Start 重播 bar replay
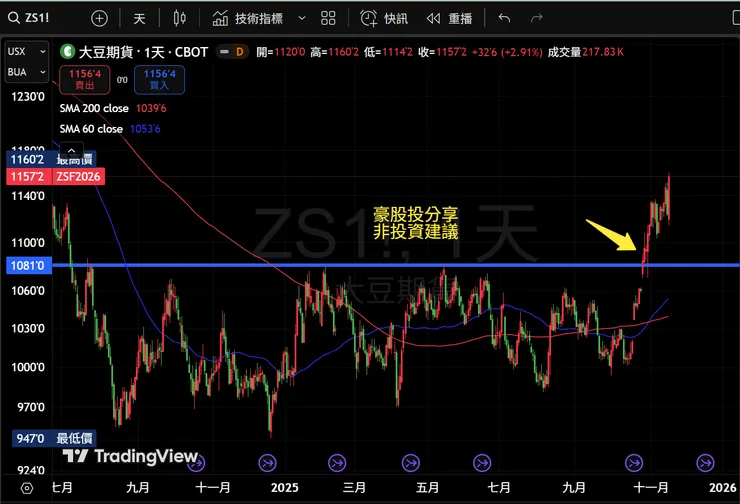This screenshot has width=740, height=504. [449, 18]
